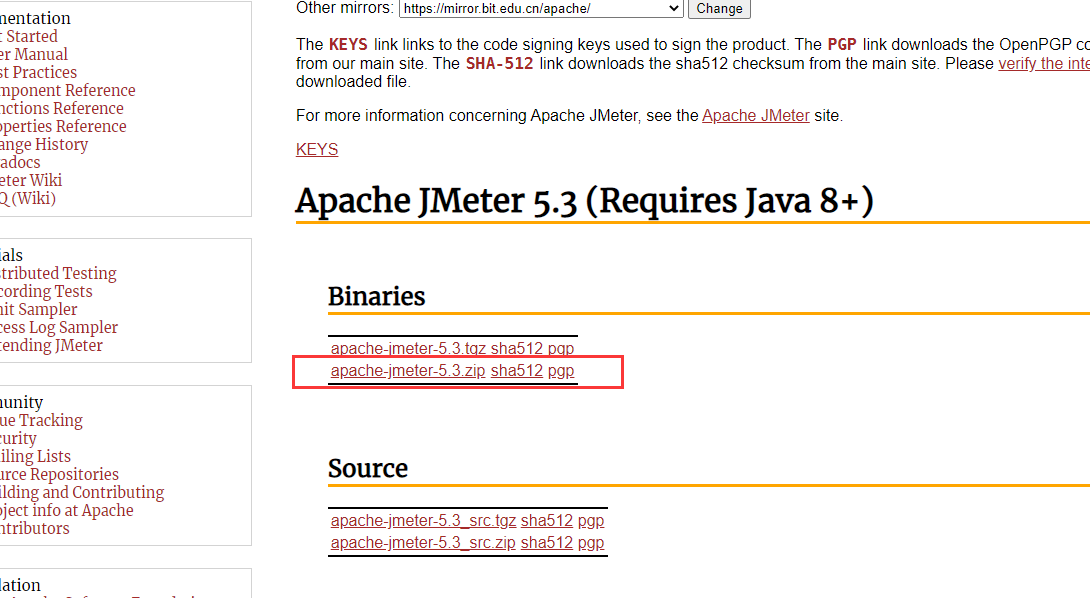Visit the Apache JMeter site link
The width and height of the screenshot is (1090, 598).
tap(756, 115)
